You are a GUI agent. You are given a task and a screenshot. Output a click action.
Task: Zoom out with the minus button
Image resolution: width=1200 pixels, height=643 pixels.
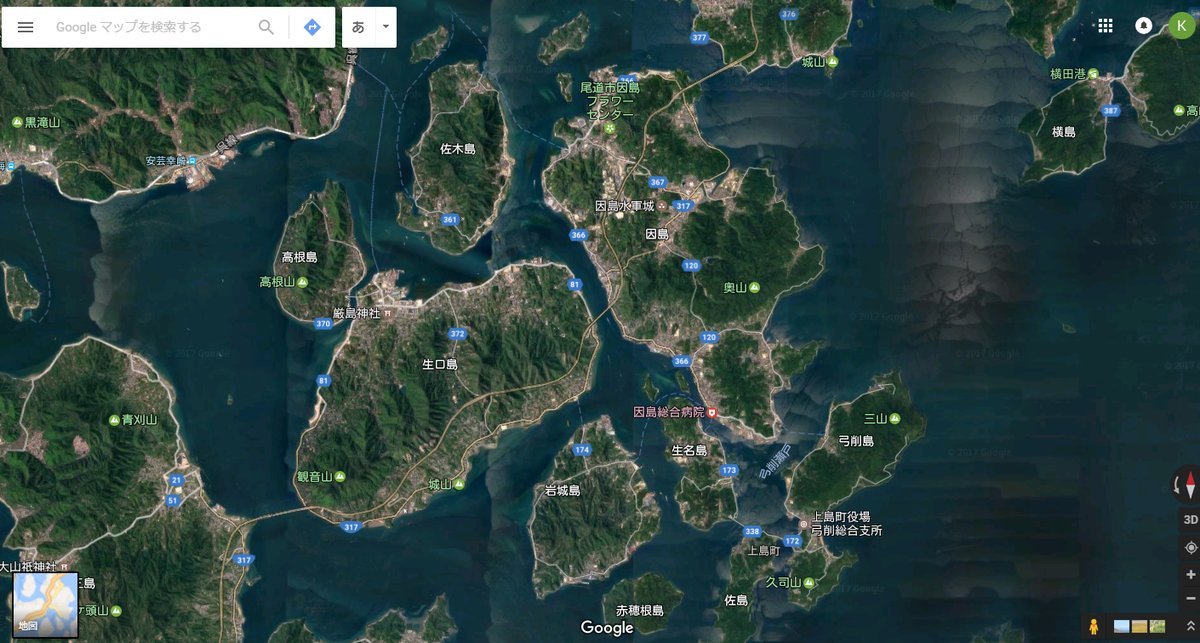[x=1190, y=598]
